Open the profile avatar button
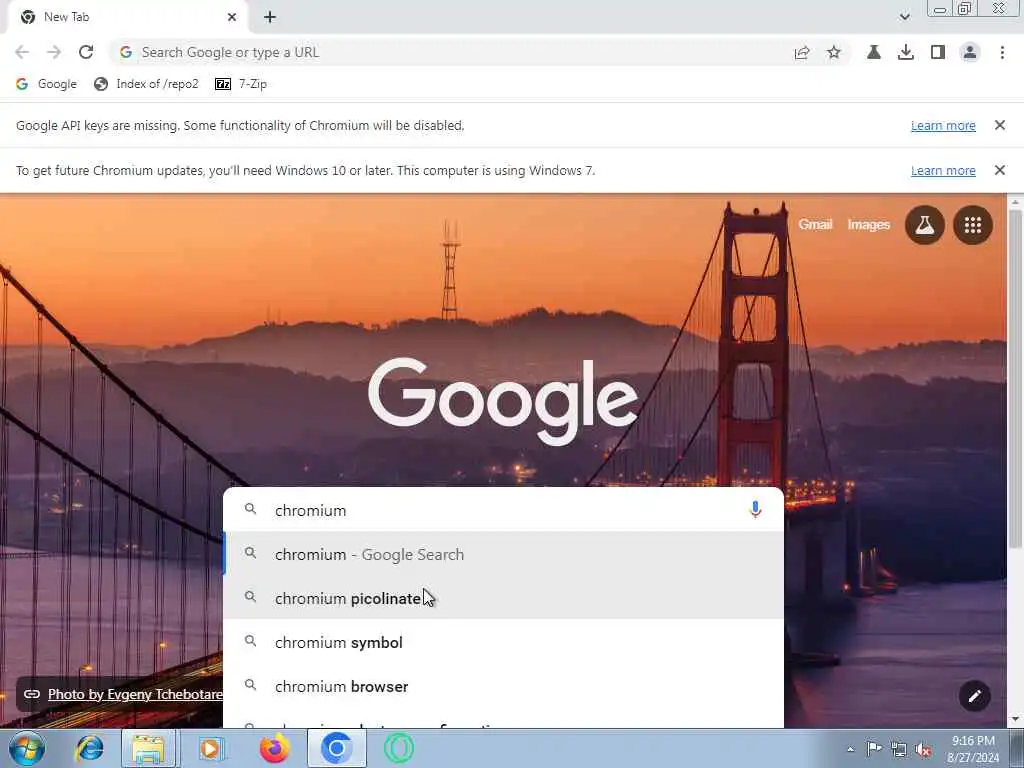This screenshot has width=1024, height=768. click(970, 52)
